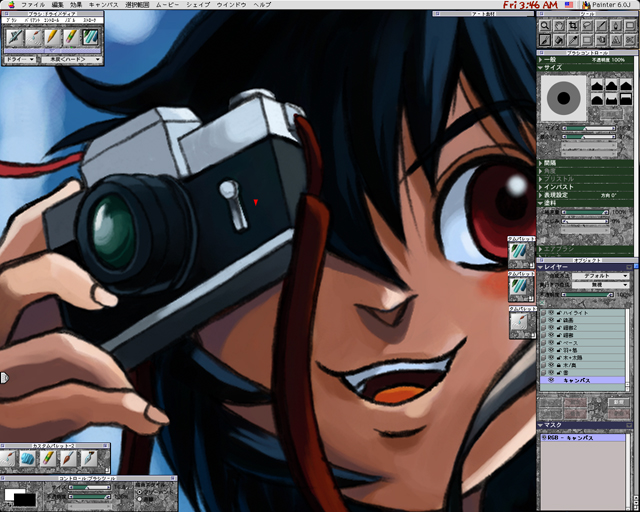
Task: Expand the 表現設定 section
Action: pyautogui.click(x=540, y=195)
